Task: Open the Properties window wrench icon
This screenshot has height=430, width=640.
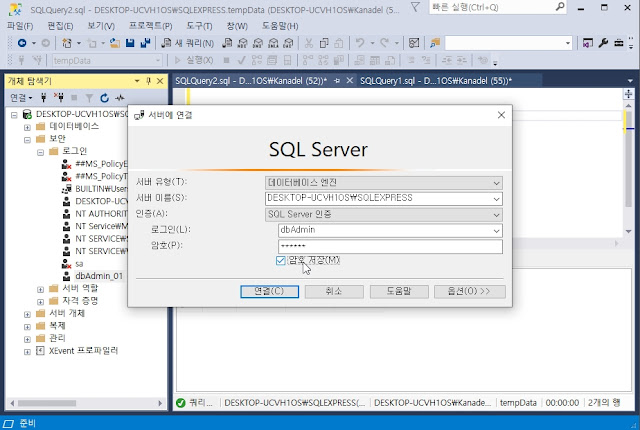Action: tap(603, 43)
